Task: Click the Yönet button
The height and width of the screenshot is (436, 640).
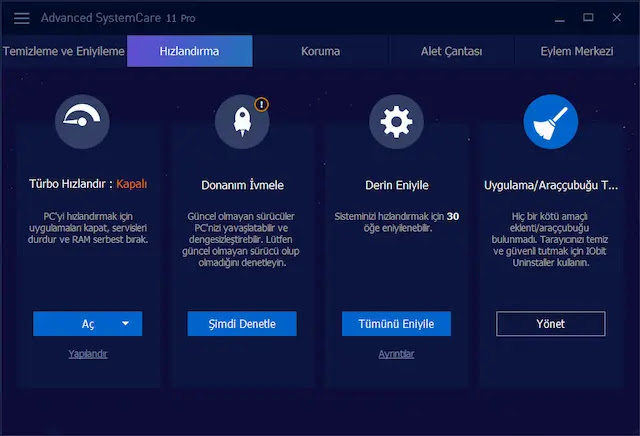Action: (551, 324)
